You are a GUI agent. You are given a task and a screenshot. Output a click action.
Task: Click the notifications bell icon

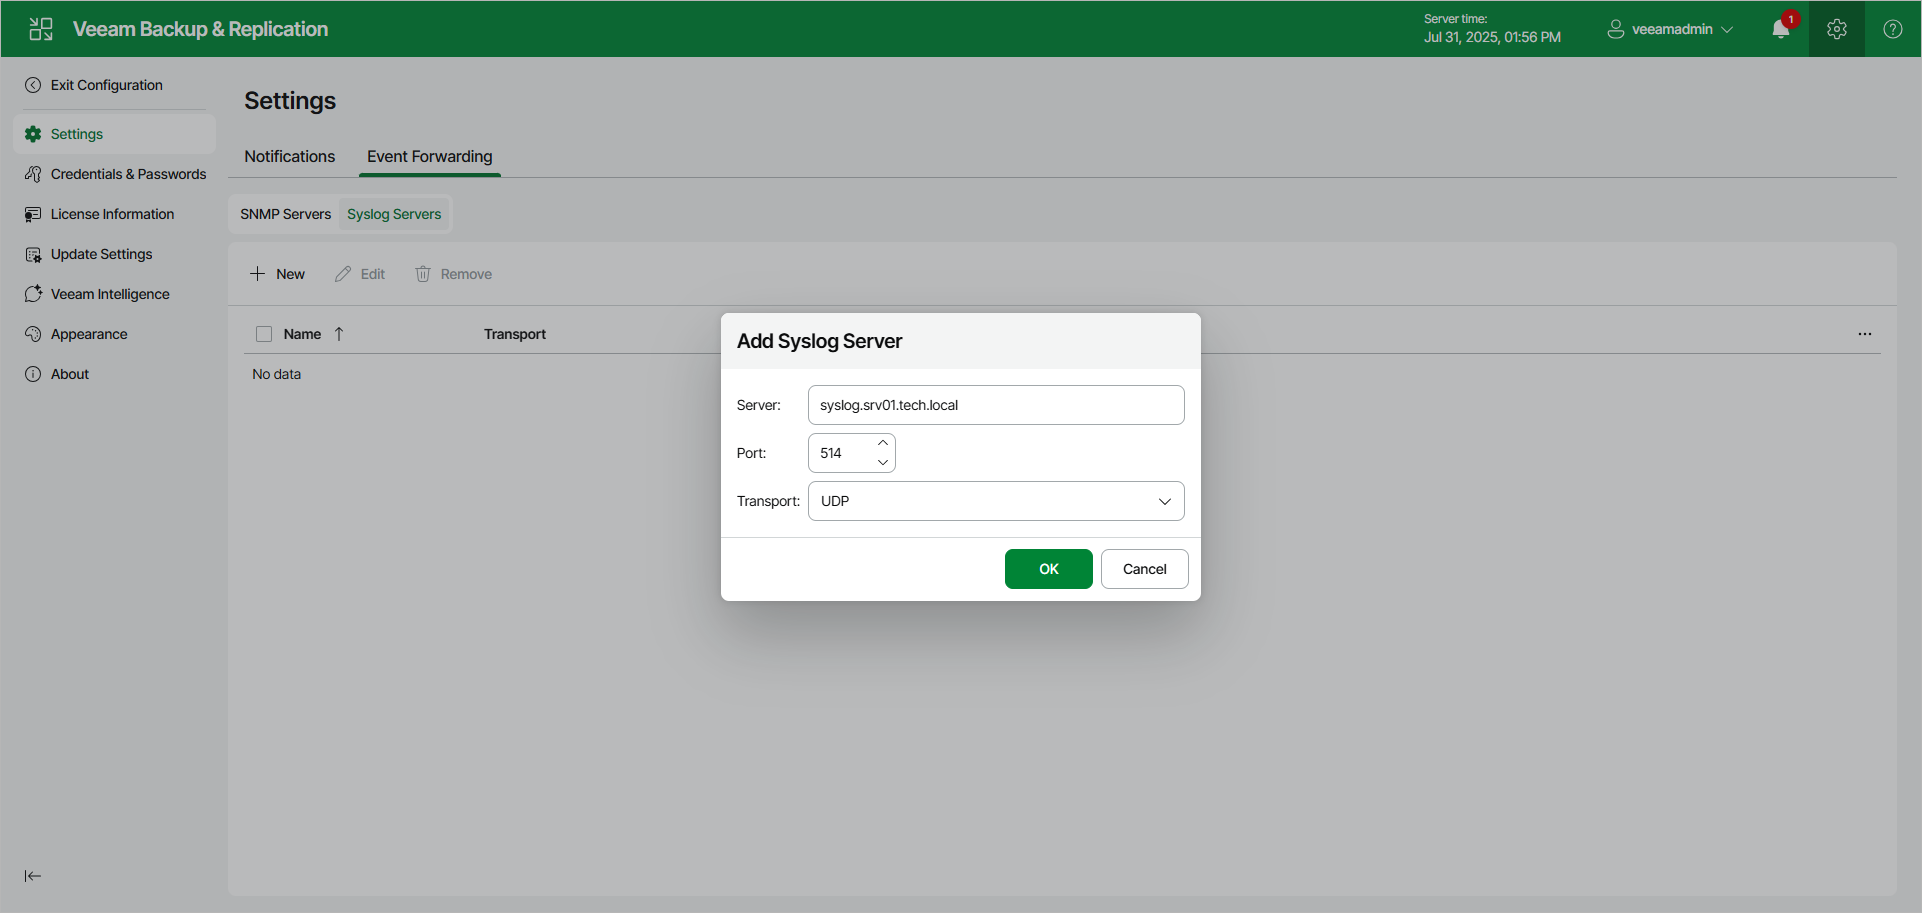tap(1781, 29)
